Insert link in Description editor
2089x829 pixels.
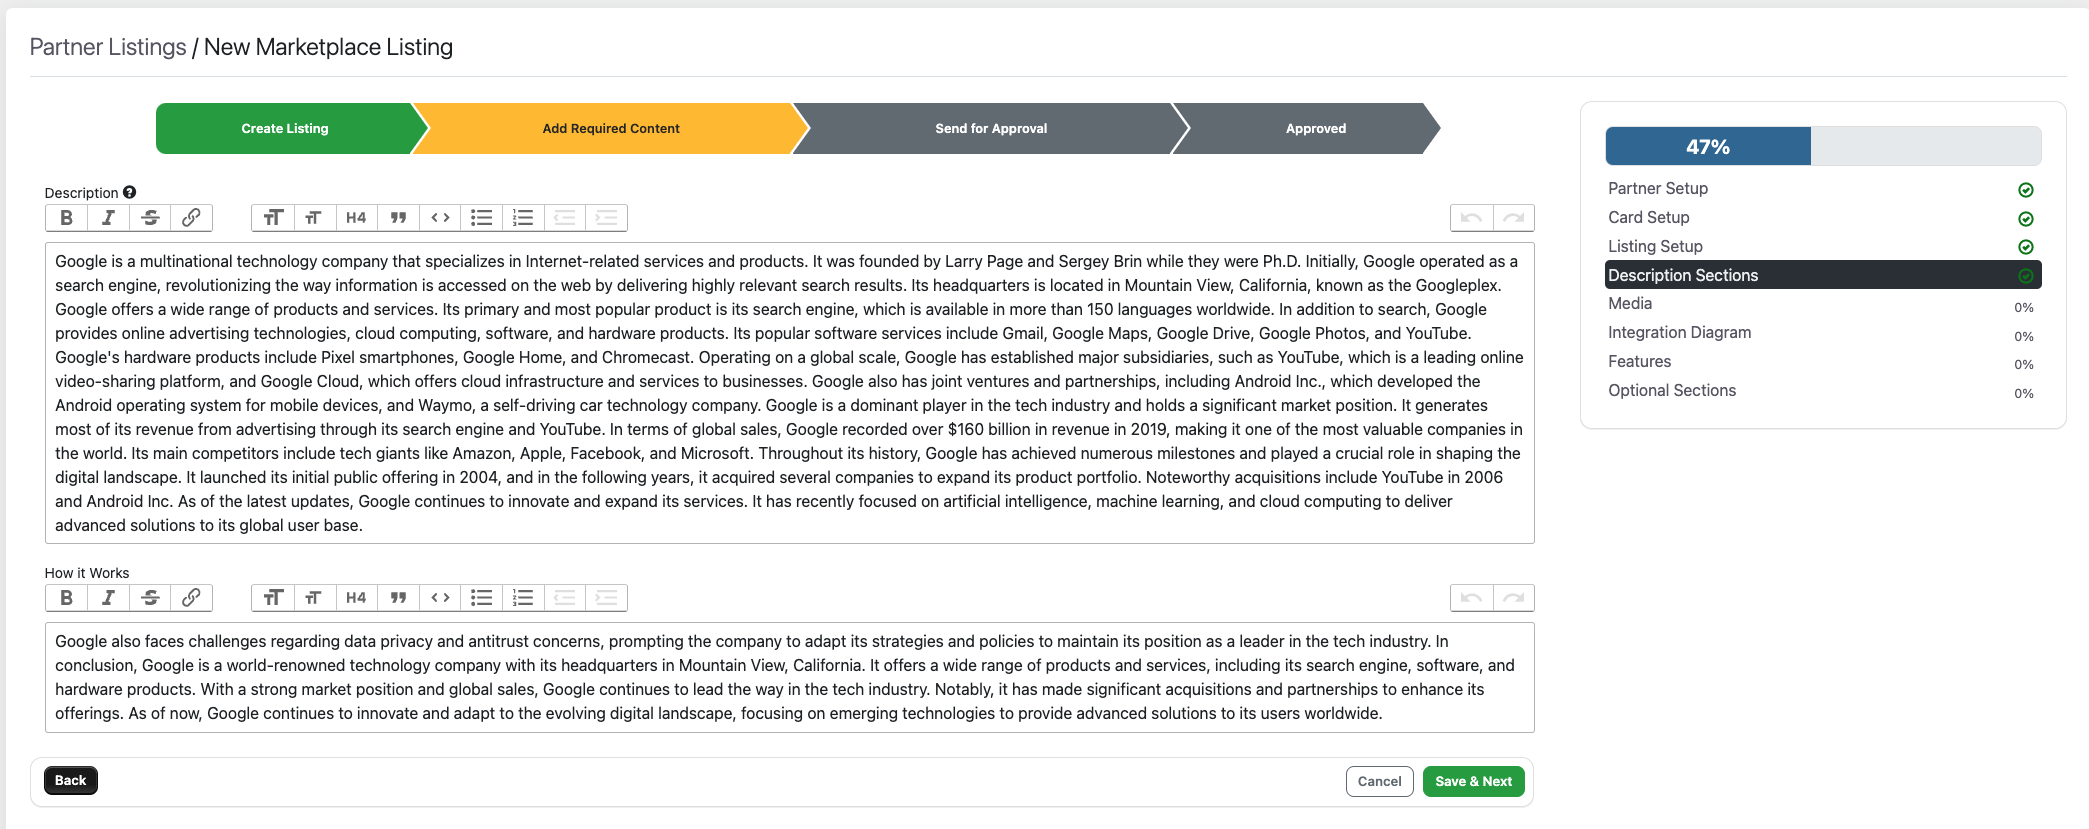[191, 218]
